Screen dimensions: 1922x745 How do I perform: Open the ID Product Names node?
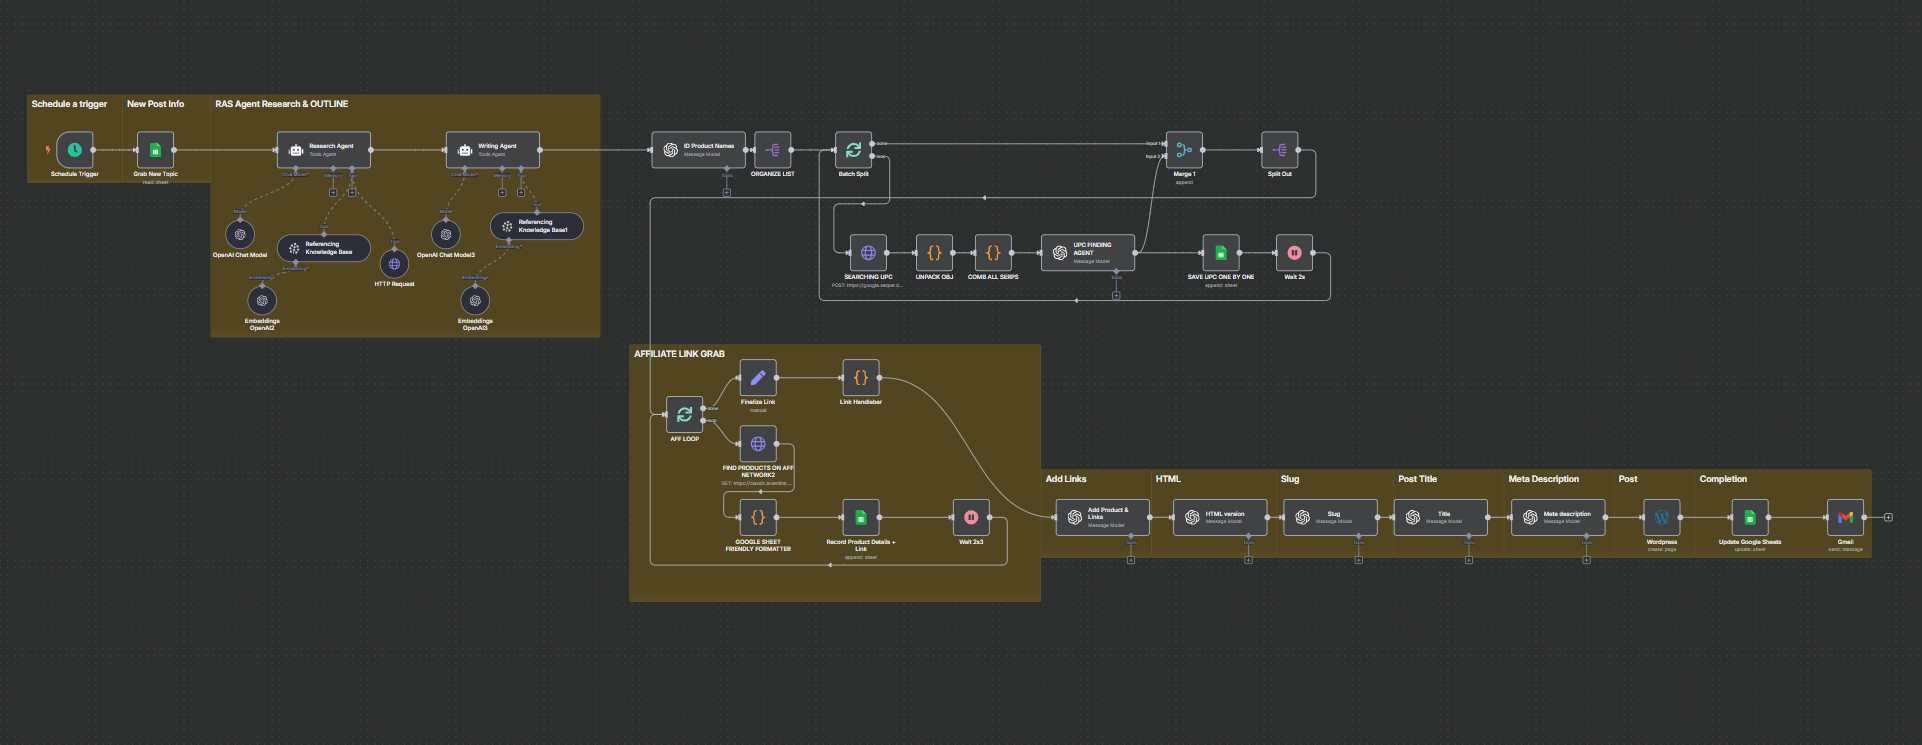699,150
